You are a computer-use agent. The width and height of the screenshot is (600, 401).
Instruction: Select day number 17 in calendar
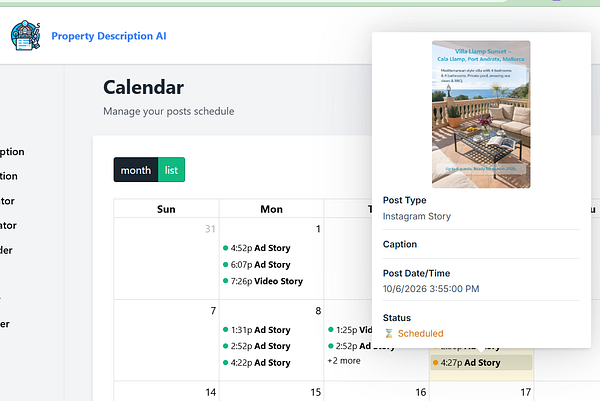coord(525,392)
